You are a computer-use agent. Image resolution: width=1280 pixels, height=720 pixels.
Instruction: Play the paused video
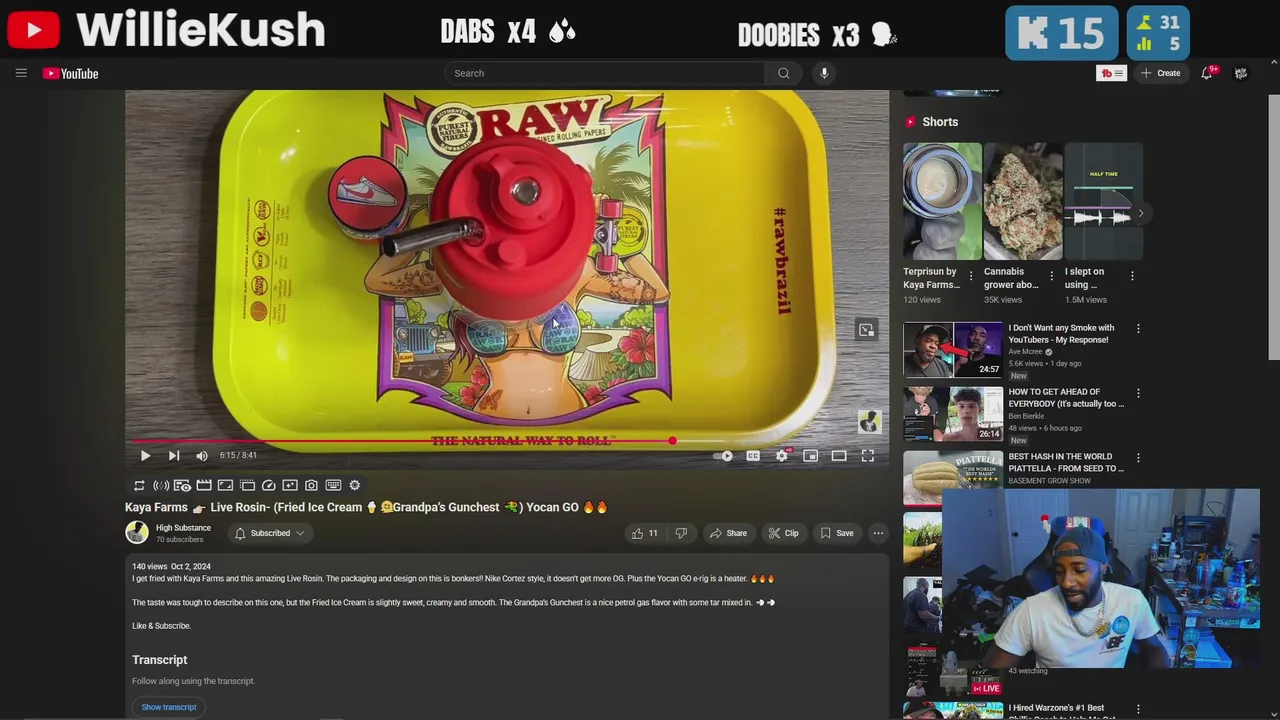coord(145,455)
